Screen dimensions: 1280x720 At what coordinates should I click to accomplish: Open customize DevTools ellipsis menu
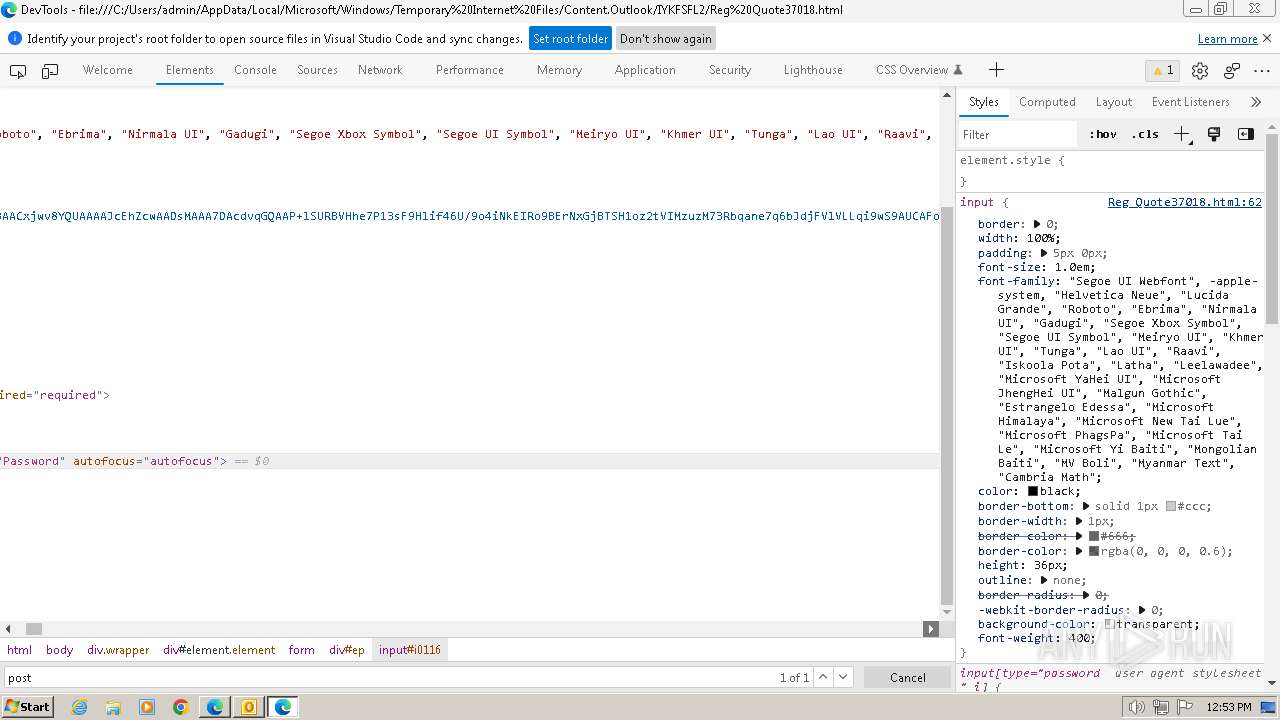coord(1263,70)
